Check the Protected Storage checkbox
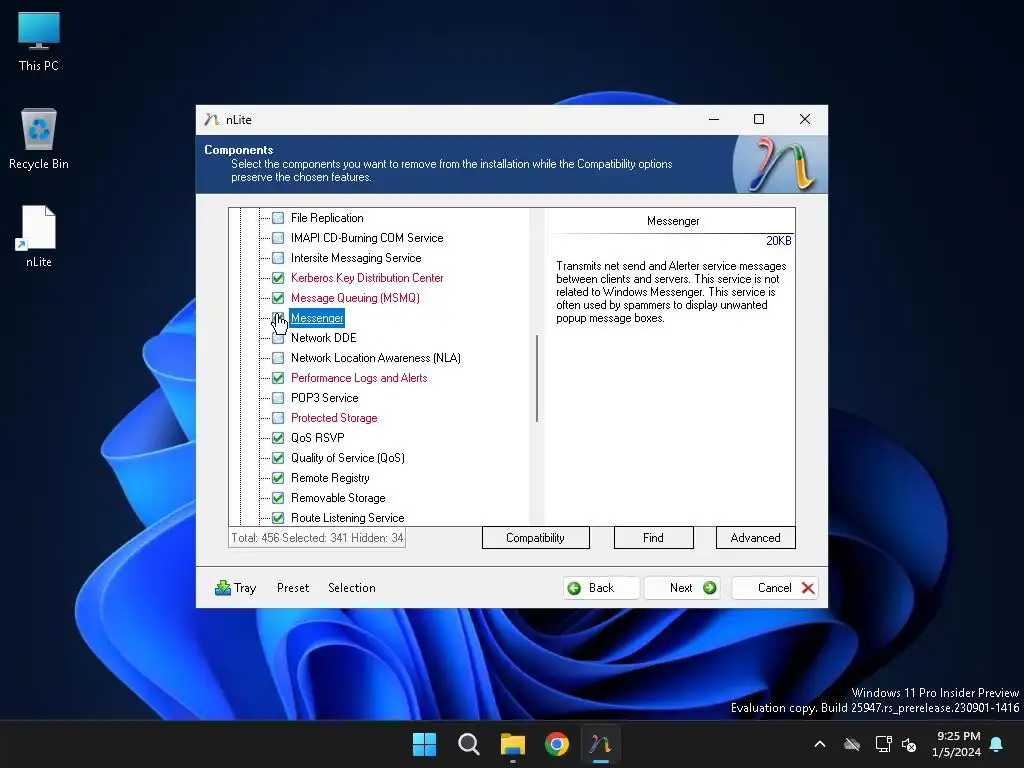Viewport: 1024px width, 768px height. click(x=278, y=418)
